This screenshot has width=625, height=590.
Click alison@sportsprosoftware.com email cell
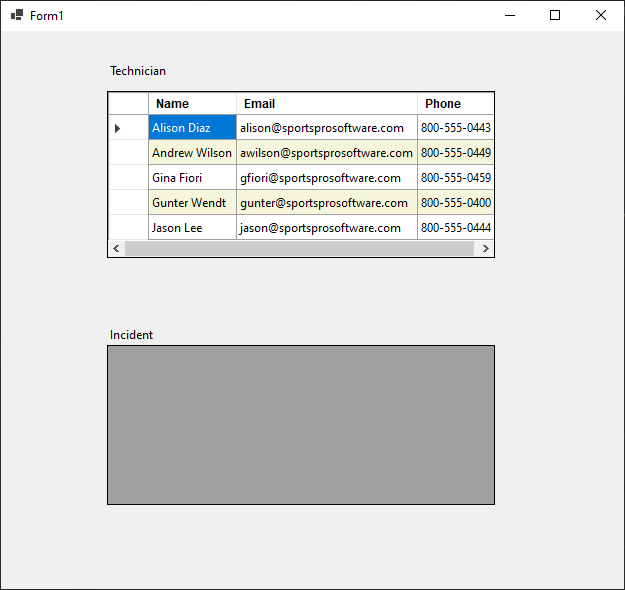click(327, 128)
